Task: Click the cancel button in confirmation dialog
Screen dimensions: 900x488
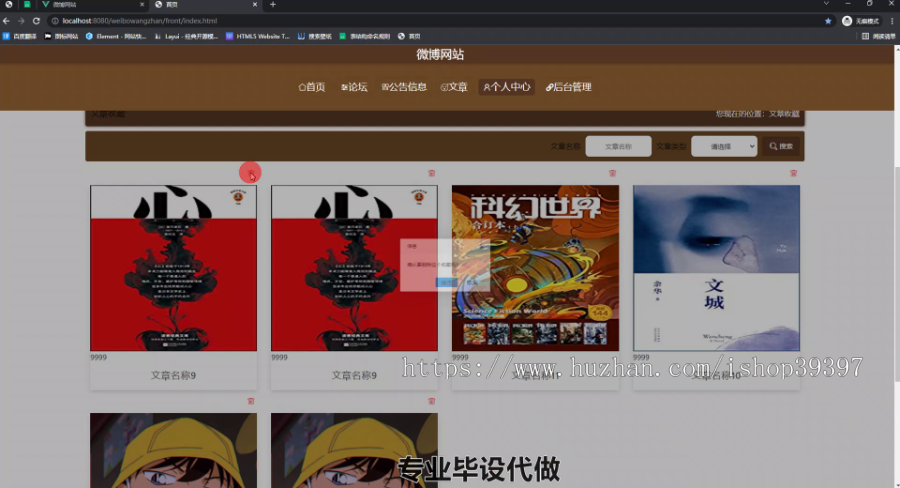Action: (x=472, y=282)
